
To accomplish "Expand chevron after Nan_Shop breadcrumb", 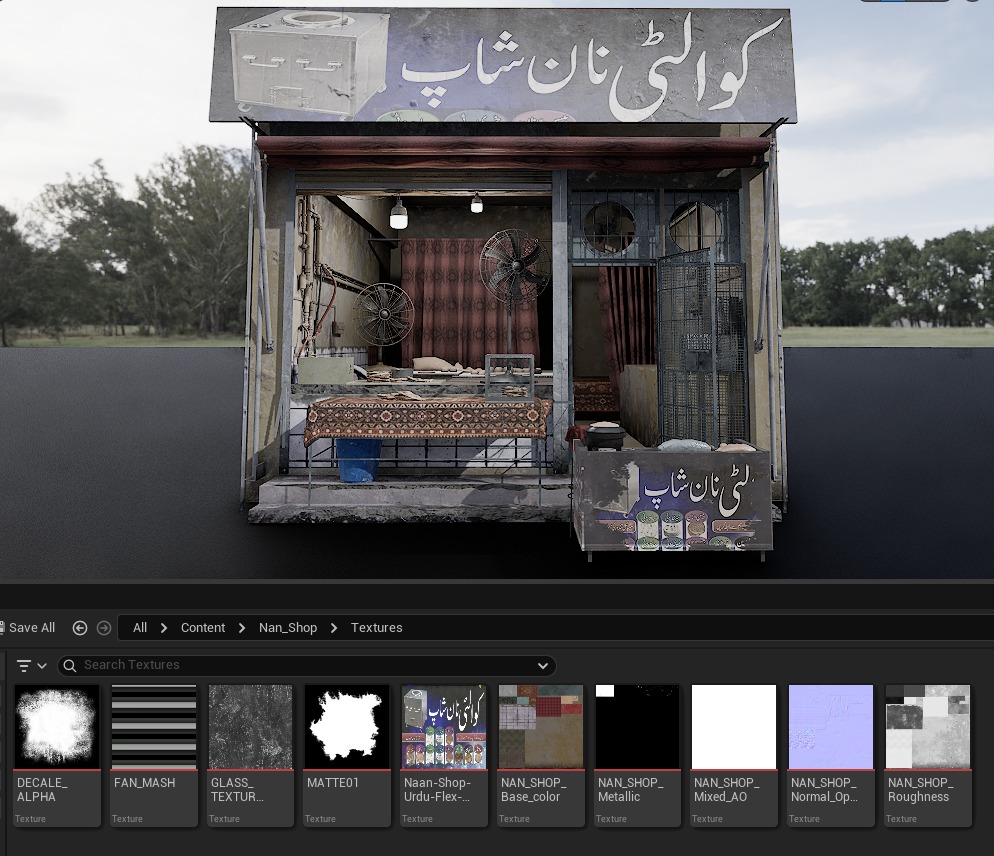I will 334,628.
